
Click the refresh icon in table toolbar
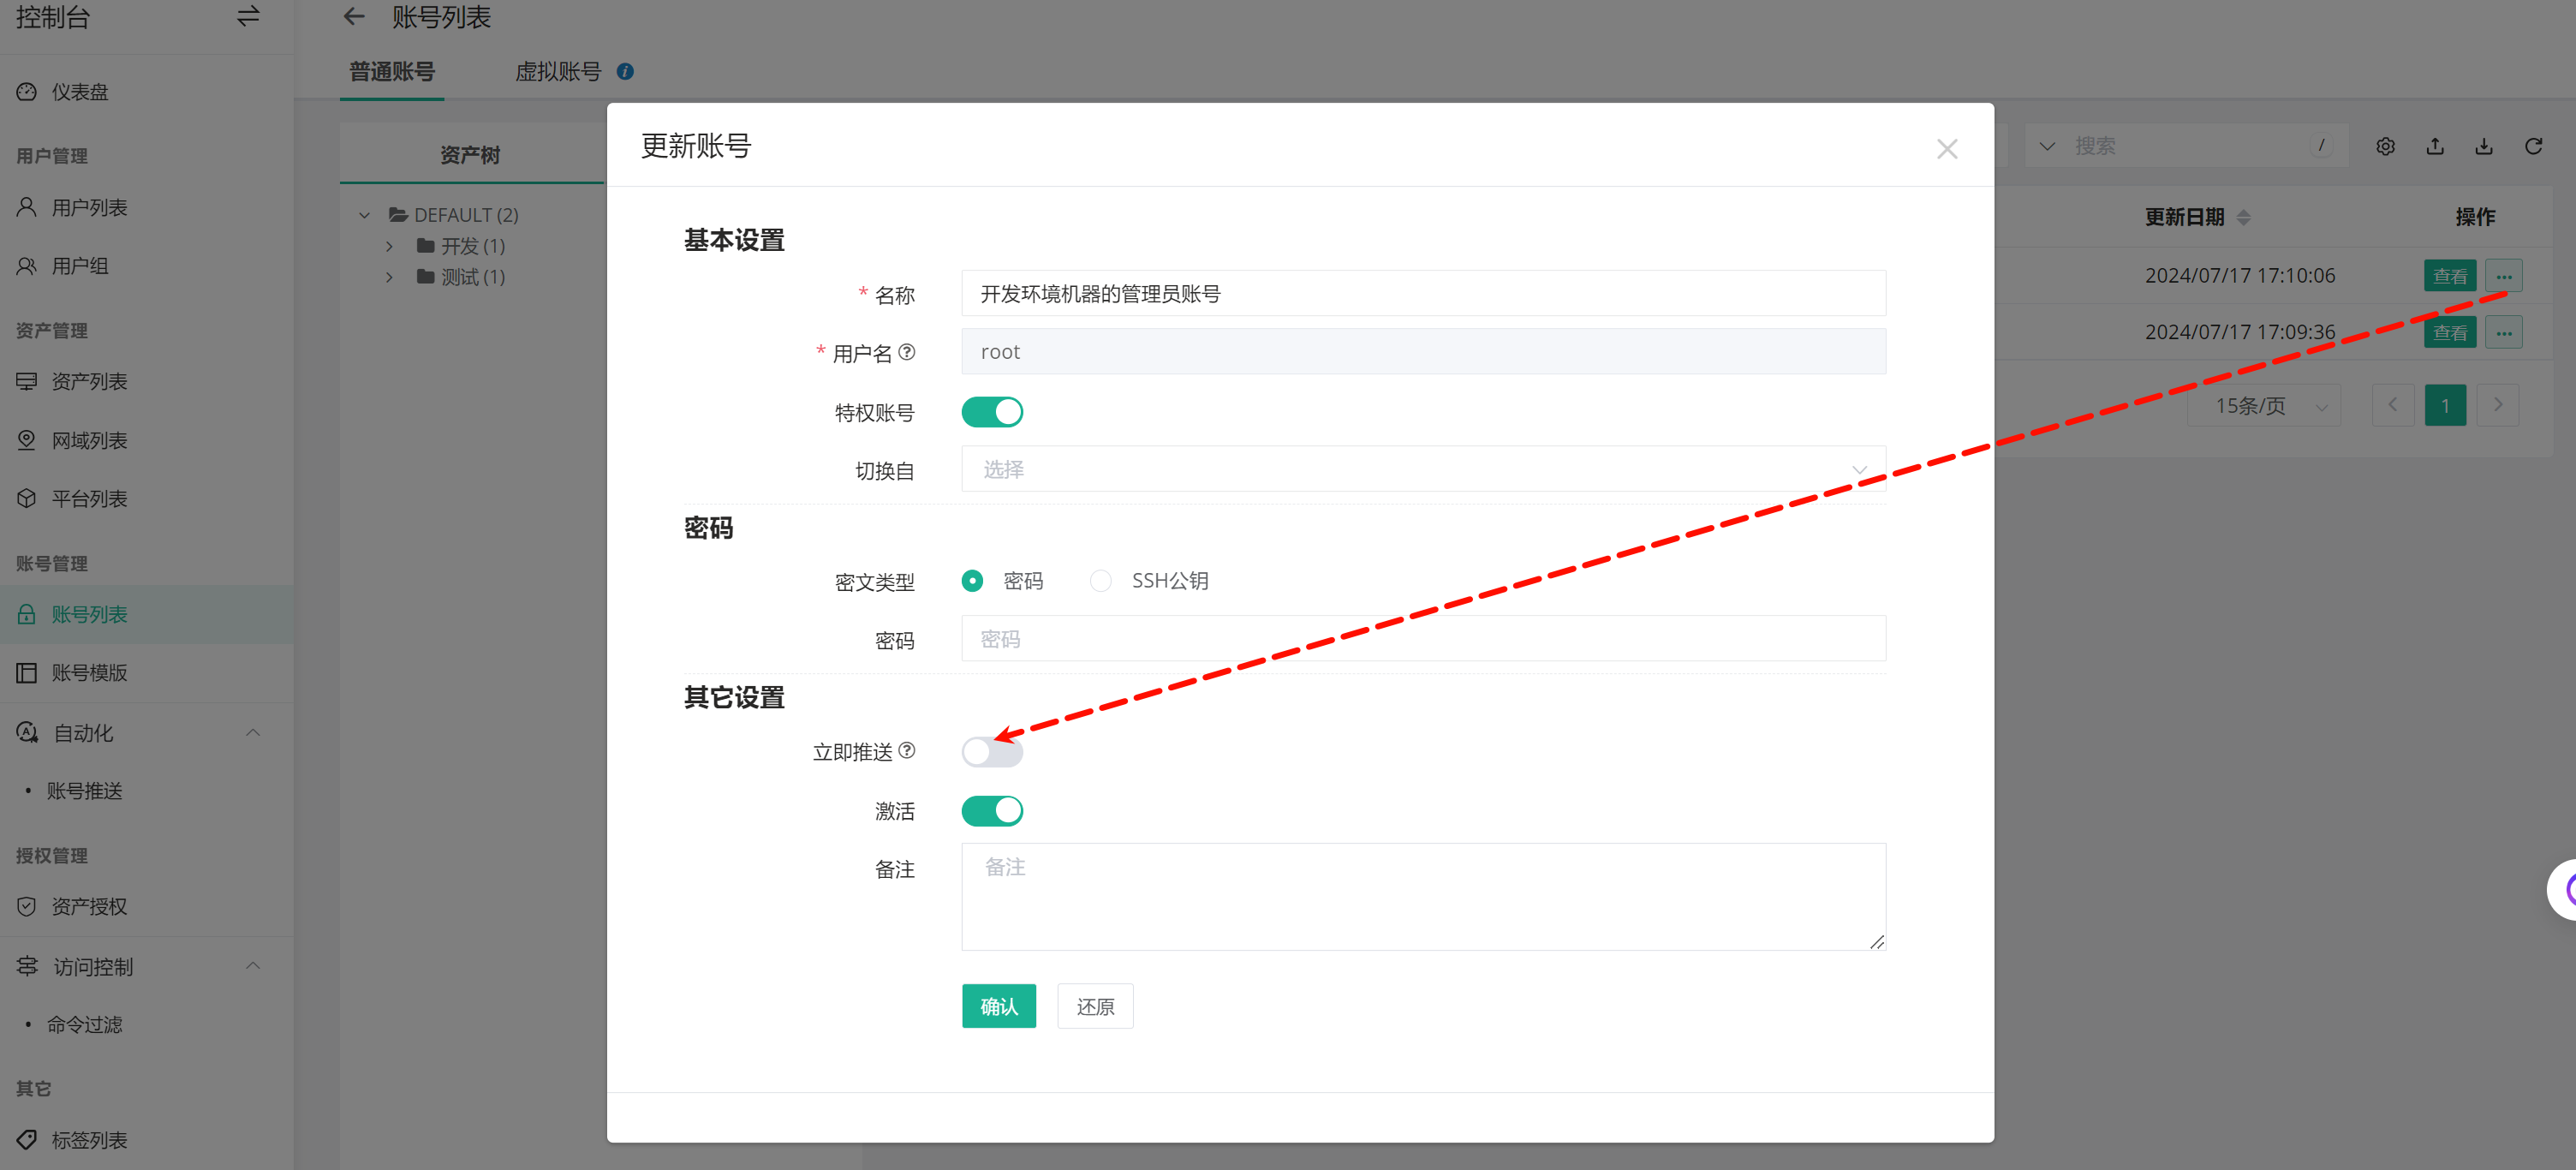point(2533,147)
